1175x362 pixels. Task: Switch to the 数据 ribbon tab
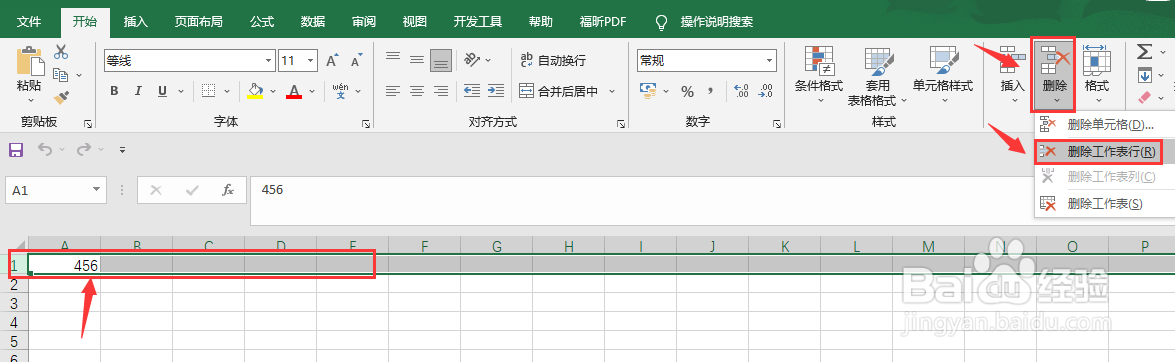(312, 22)
